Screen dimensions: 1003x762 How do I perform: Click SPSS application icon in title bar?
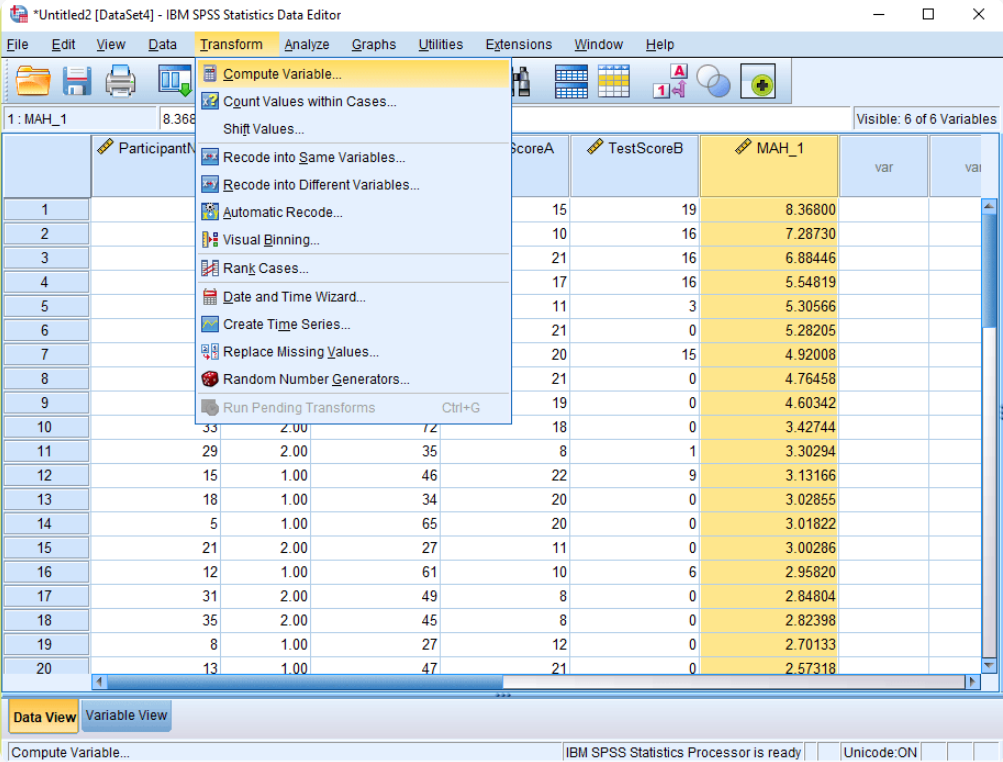(19, 14)
